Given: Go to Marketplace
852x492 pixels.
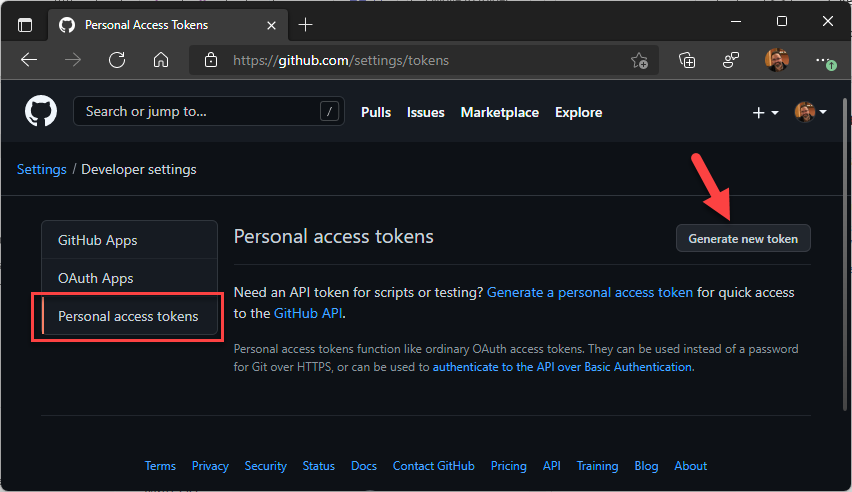Looking at the screenshot, I should point(499,113).
